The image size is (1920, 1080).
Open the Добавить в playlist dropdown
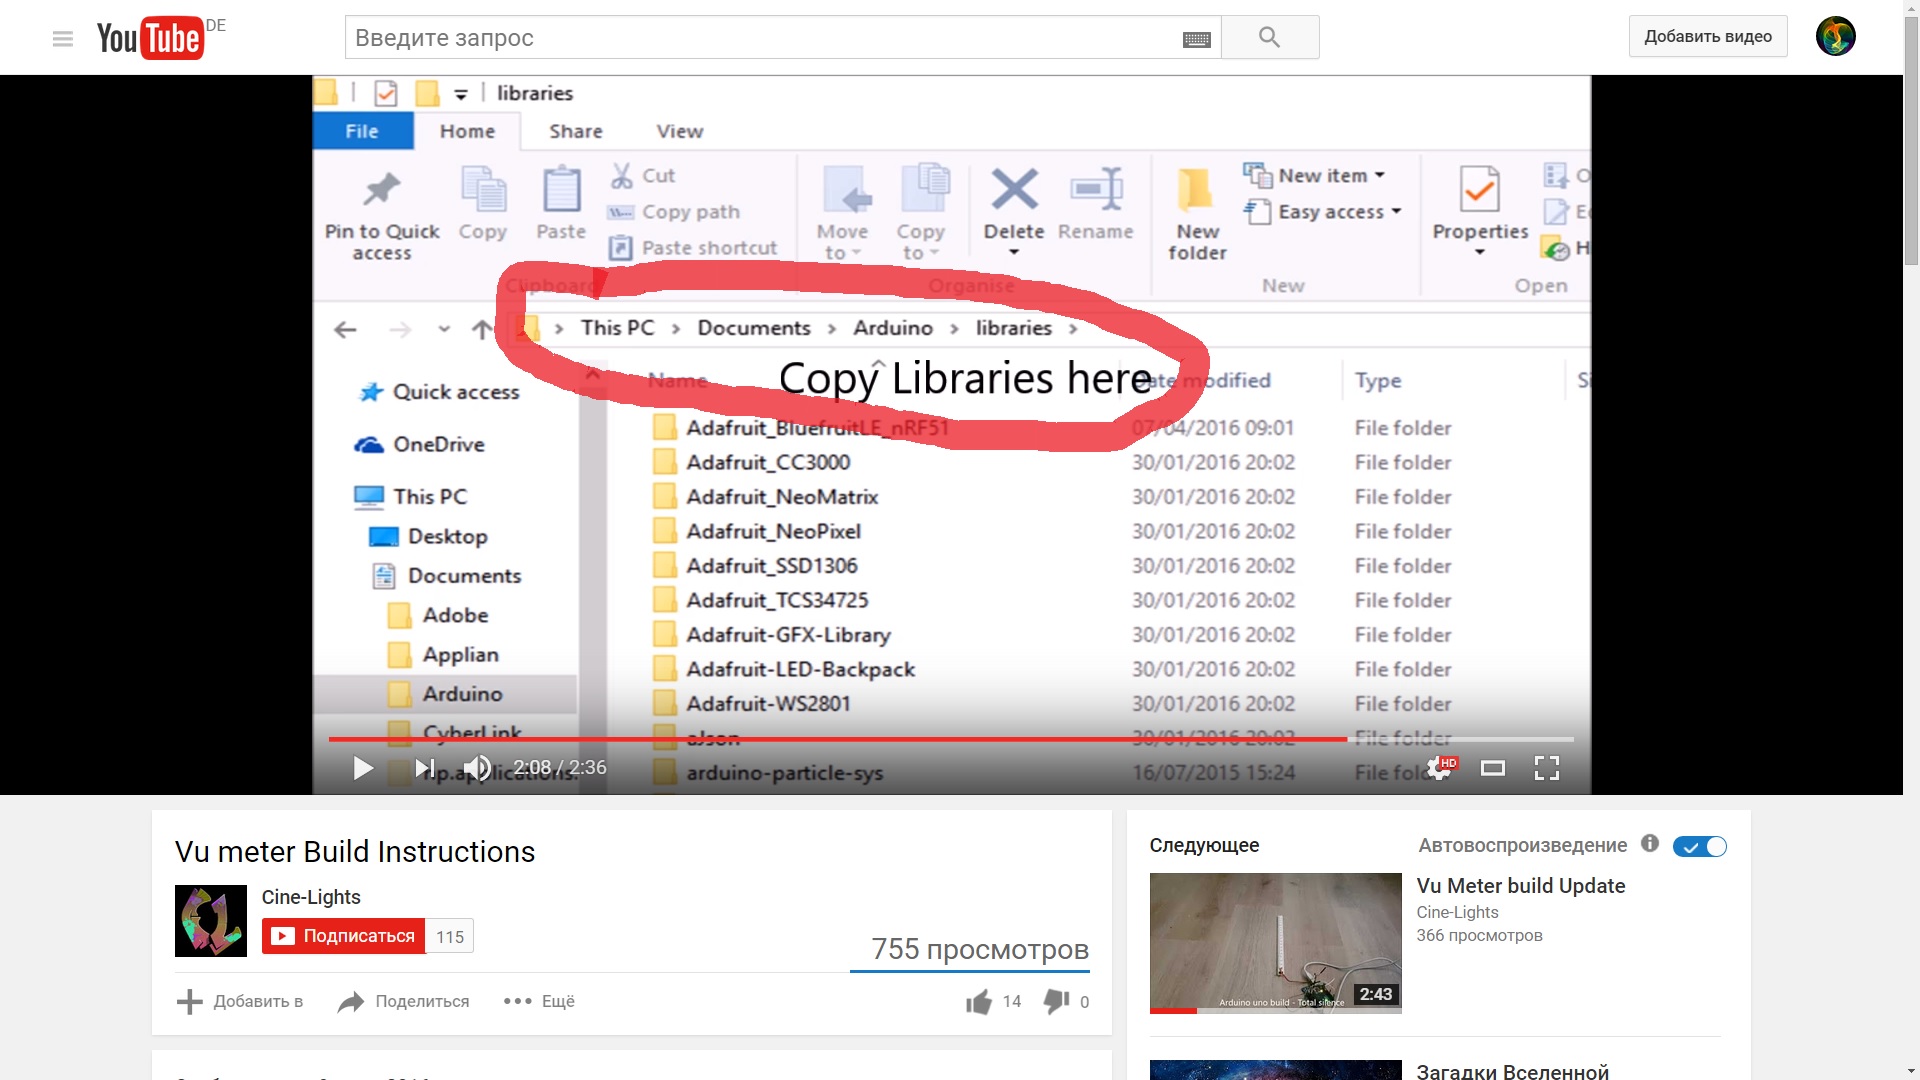(240, 1001)
